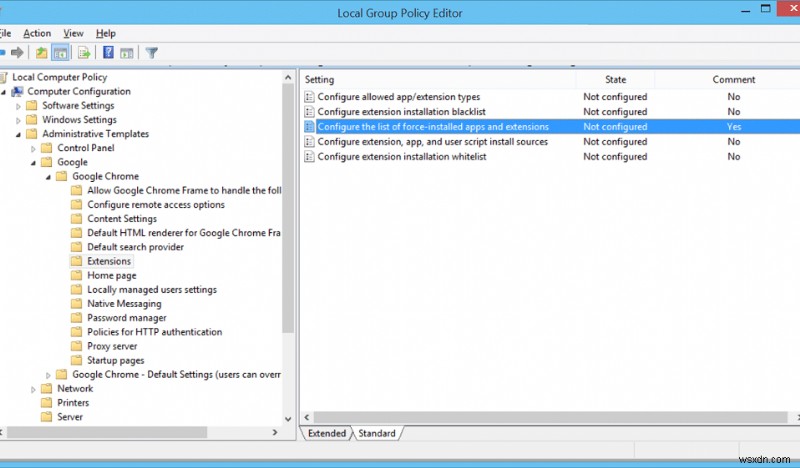Image resolution: width=800 pixels, height=468 pixels.
Task: Click the folder icon beside Control Panel
Action: tap(46, 148)
